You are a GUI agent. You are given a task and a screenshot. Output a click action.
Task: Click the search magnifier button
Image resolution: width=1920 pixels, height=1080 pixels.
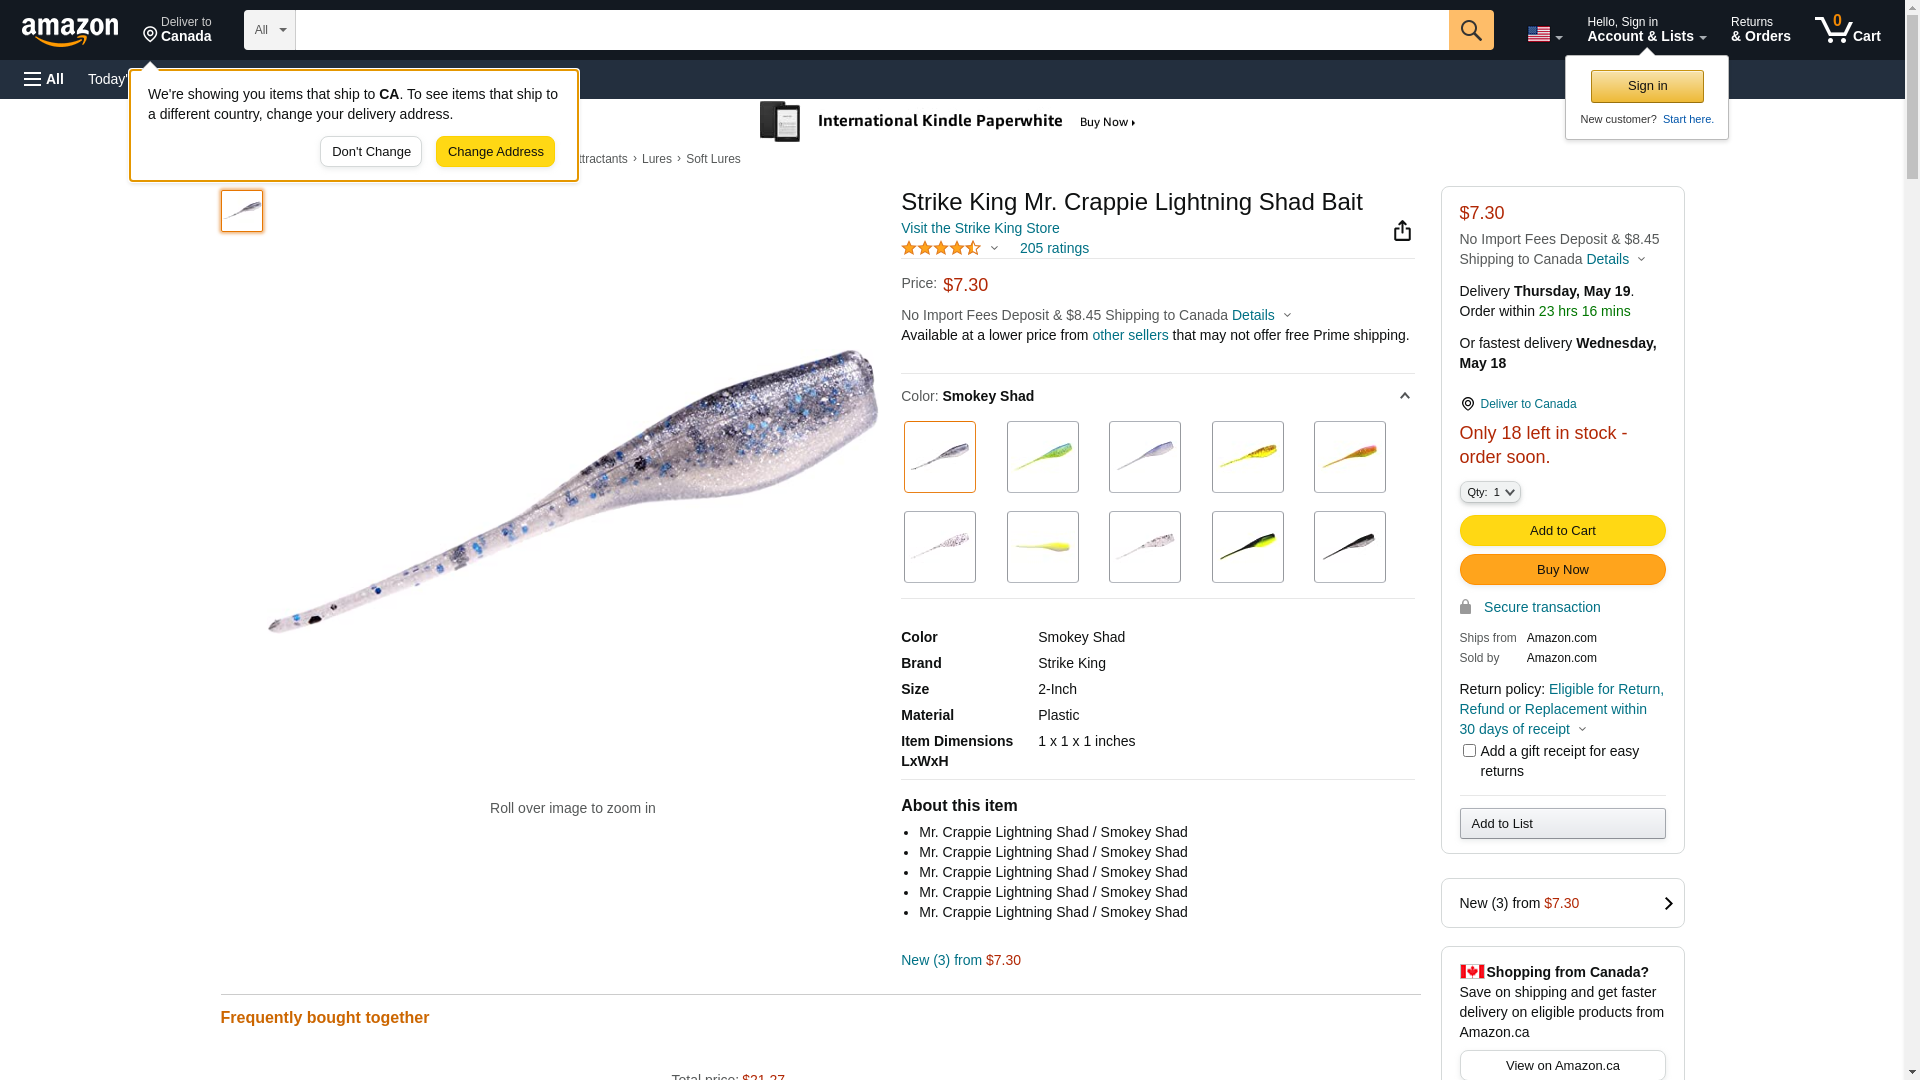pos(1470,30)
